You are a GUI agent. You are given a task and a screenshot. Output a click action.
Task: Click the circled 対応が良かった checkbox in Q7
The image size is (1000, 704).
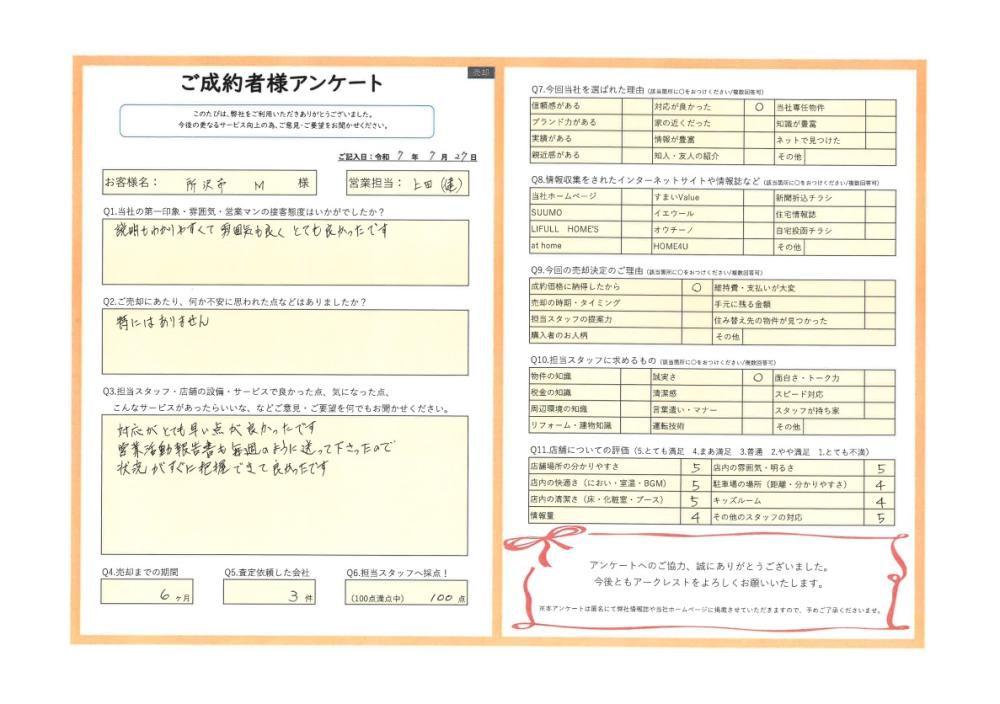759,107
